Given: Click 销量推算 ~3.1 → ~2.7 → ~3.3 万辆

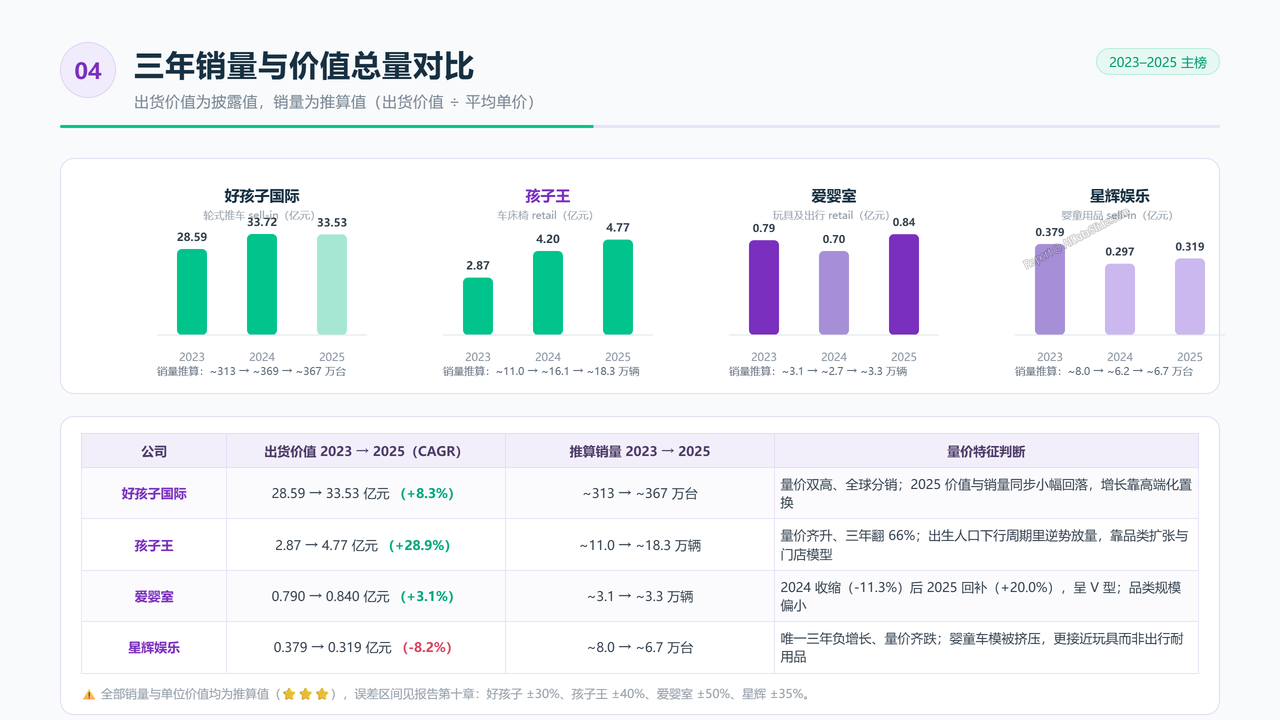Looking at the screenshot, I should (x=818, y=371).
